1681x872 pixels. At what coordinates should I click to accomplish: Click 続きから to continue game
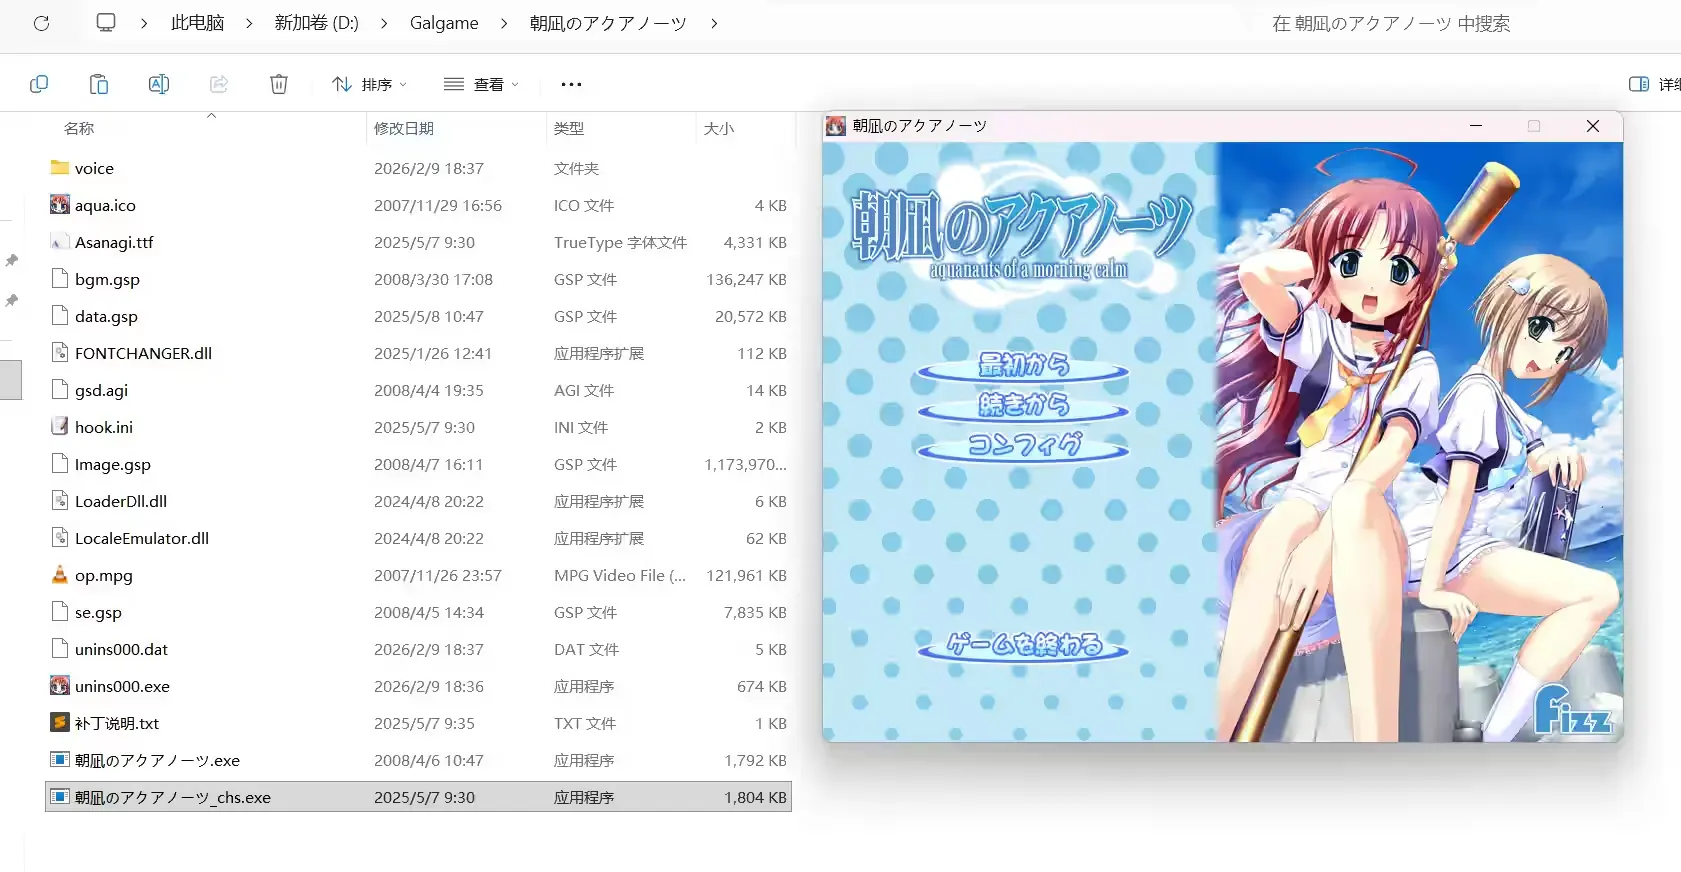1023,407
